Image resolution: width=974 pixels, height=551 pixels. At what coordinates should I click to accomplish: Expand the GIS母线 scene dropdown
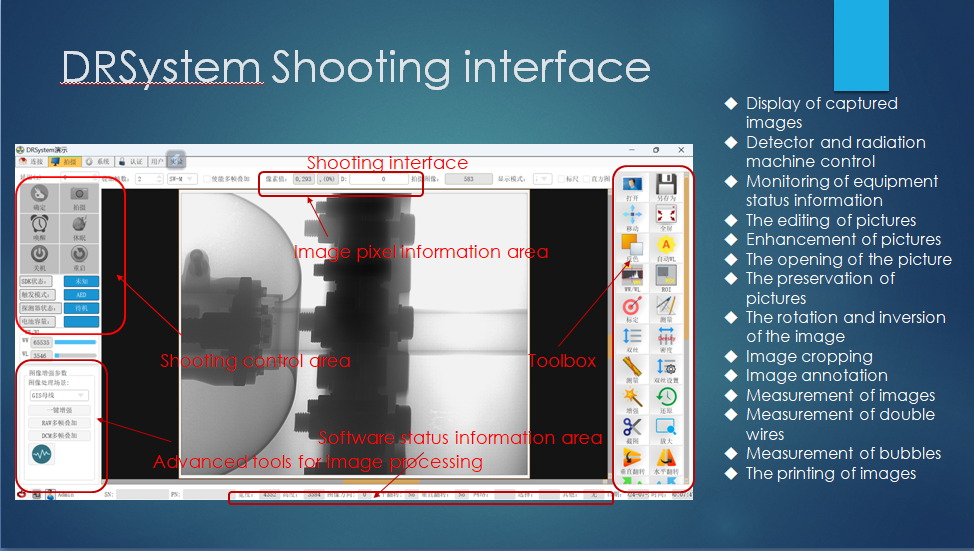pos(58,395)
